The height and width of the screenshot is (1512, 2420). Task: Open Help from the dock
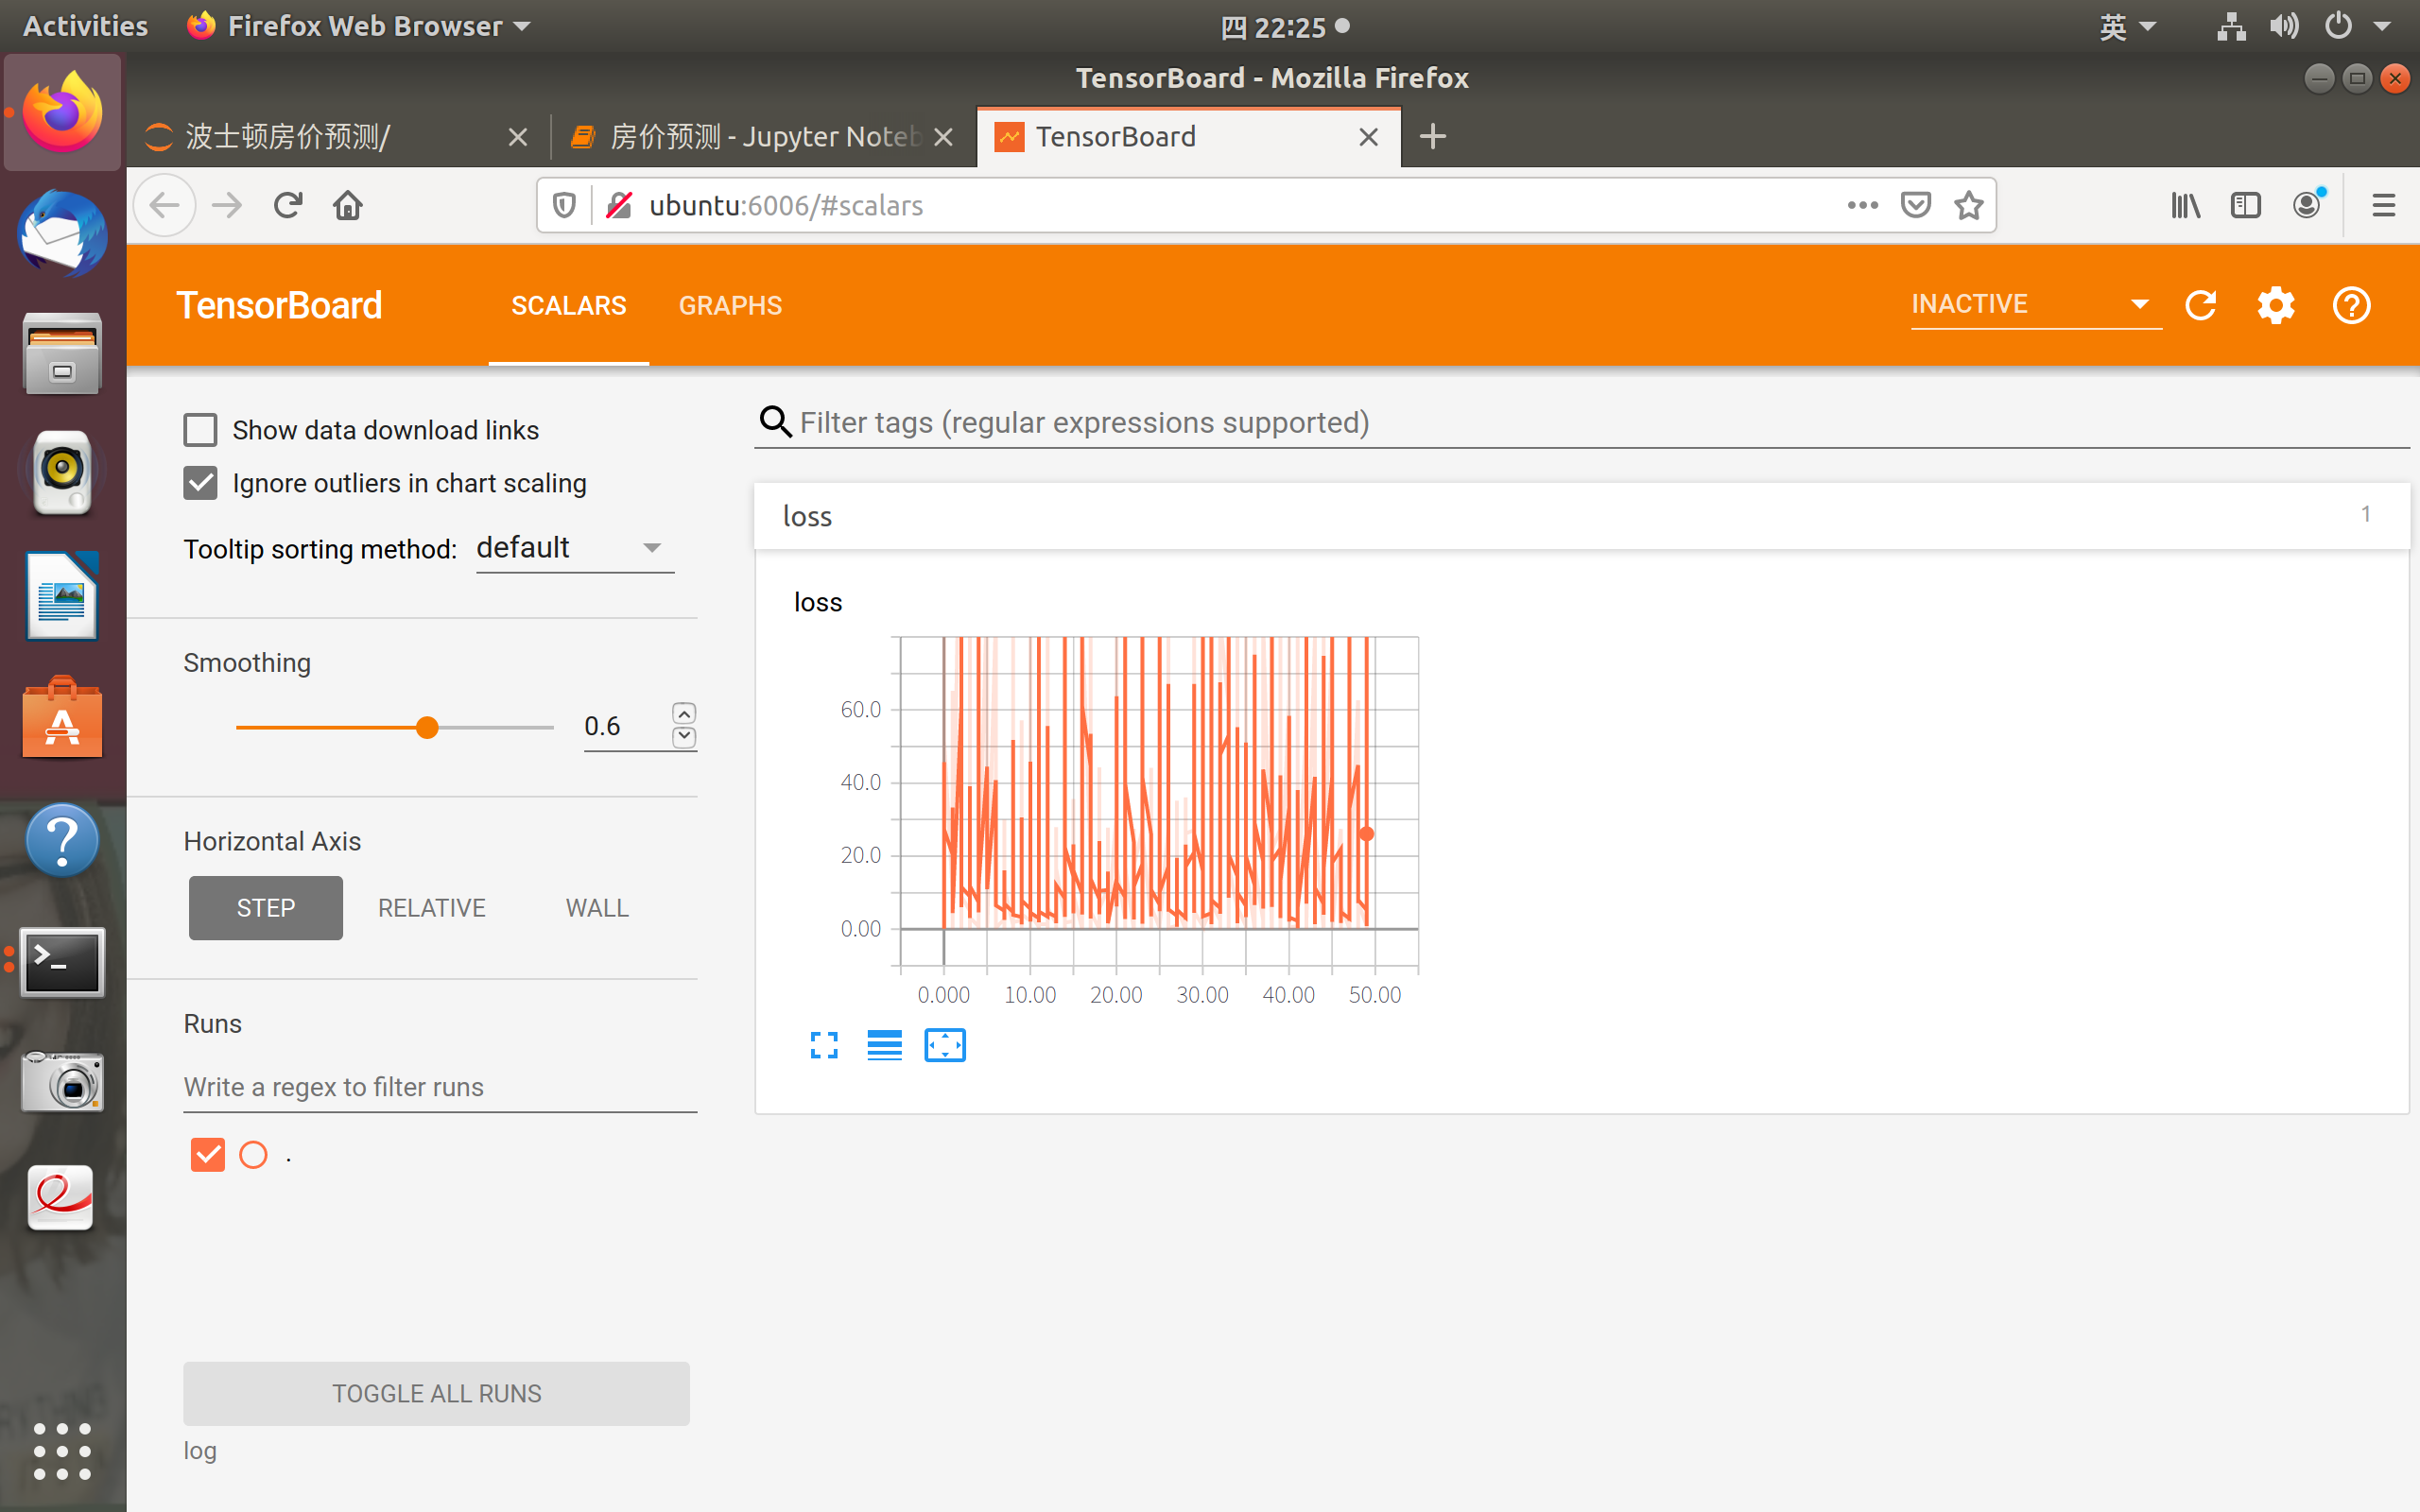pos(62,840)
